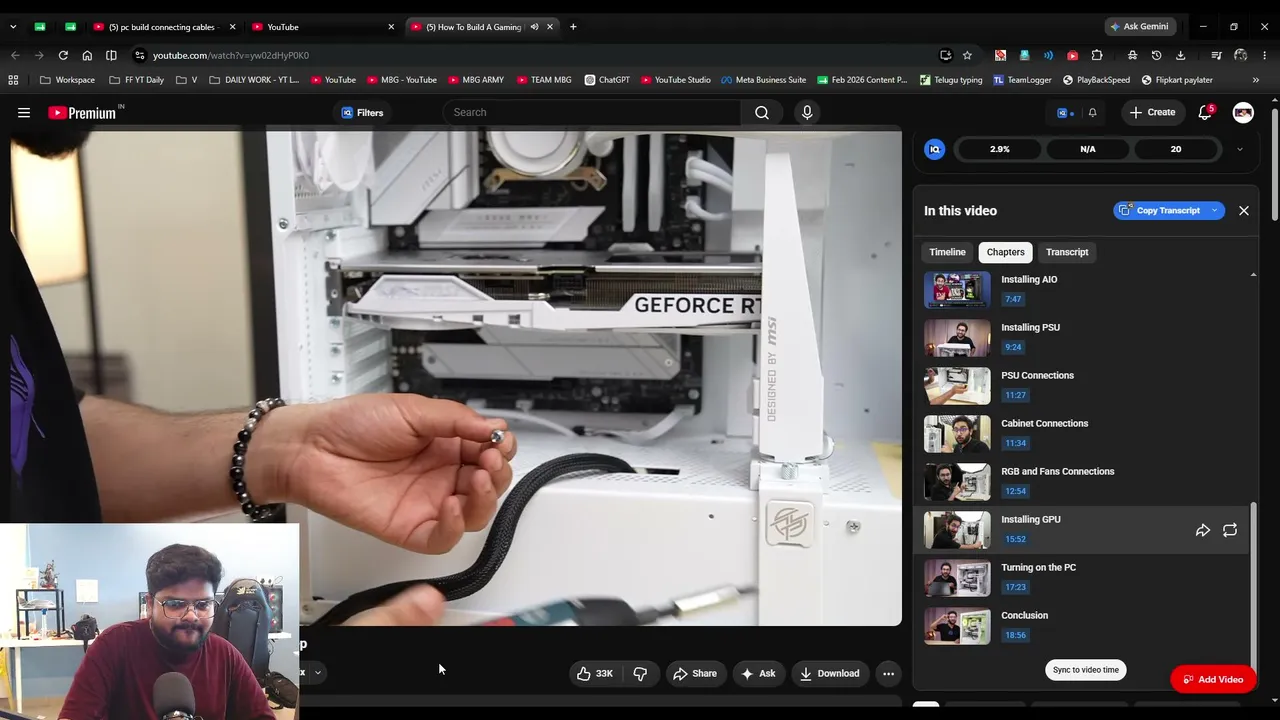Image resolution: width=1280 pixels, height=720 pixels.
Task: Open a new browser tab
Action: pos(573,27)
